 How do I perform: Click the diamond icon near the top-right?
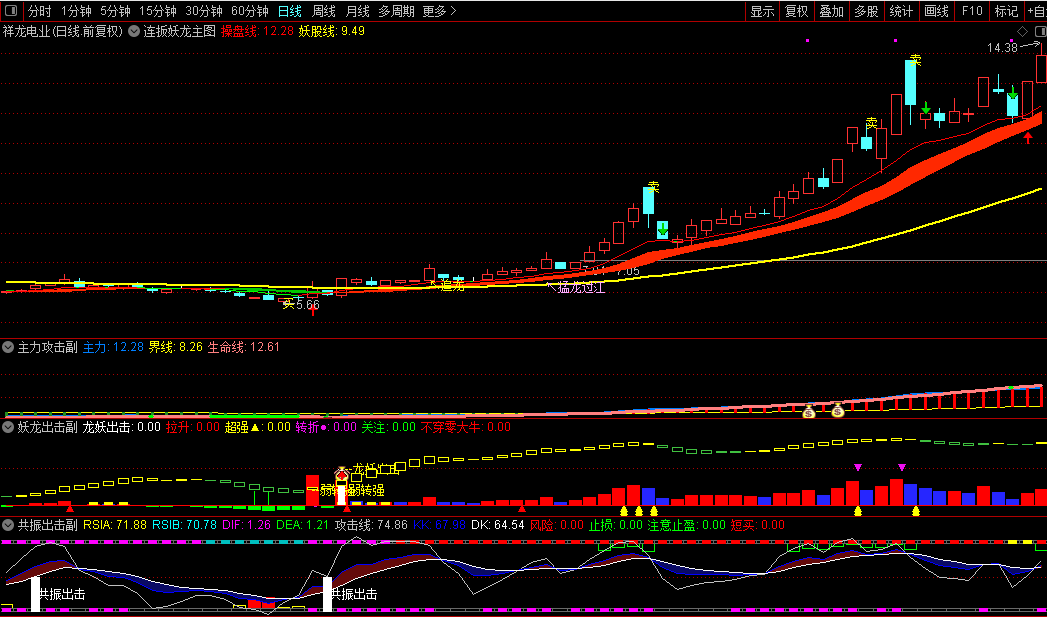click(1022, 31)
